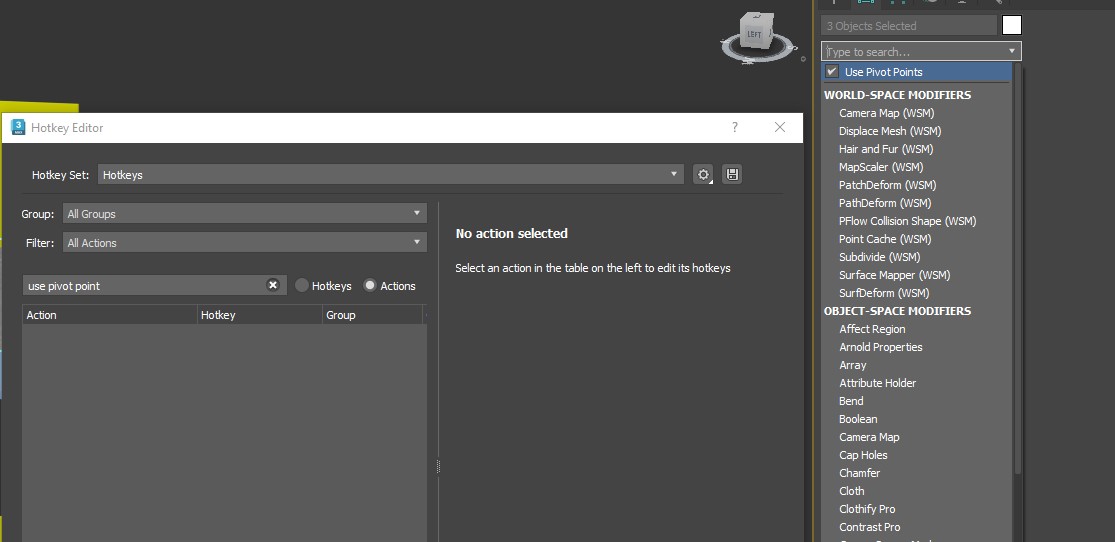The width and height of the screenshot is (1115, 542).
Task: Expand the Filter dropdown showing All Actions
Action: pos(245,243)
